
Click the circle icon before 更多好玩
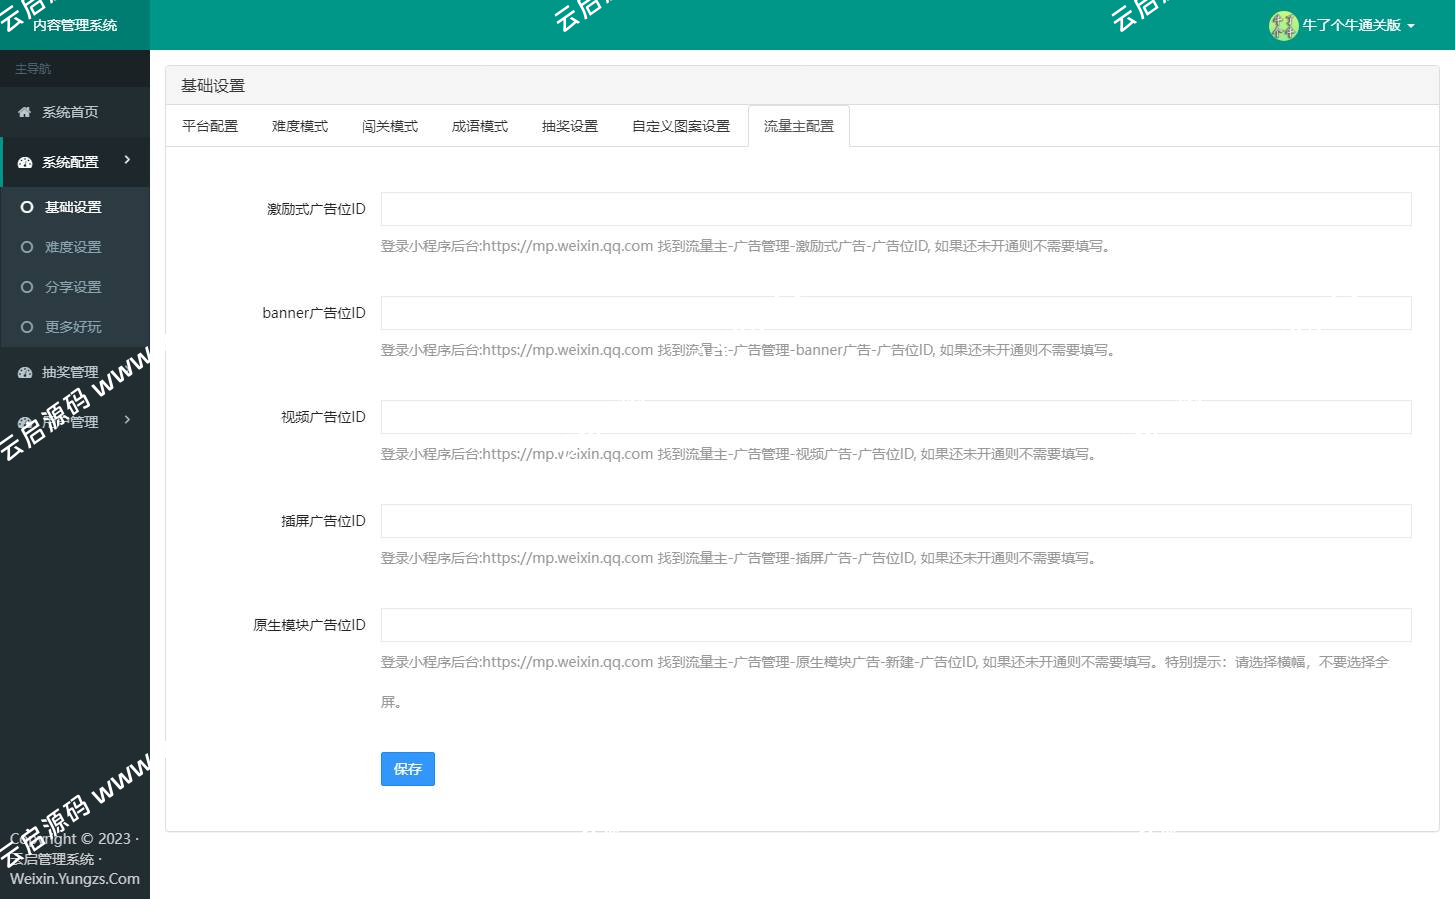pyautogui.click(x=29, y=327)
